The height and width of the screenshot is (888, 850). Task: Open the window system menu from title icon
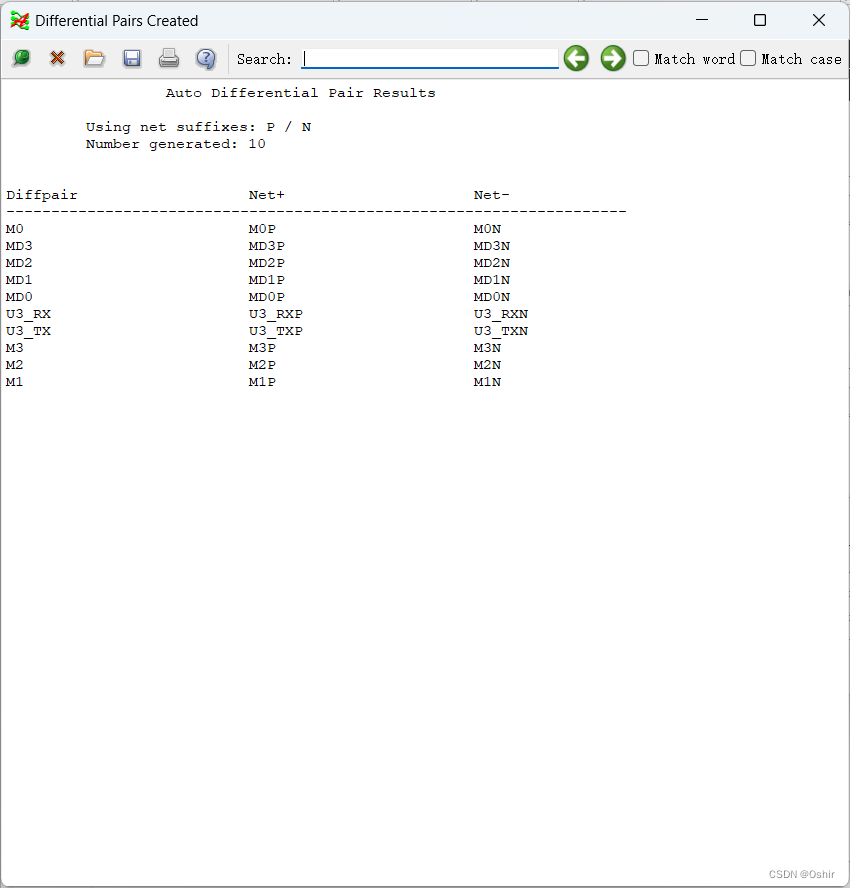[19, 20]
